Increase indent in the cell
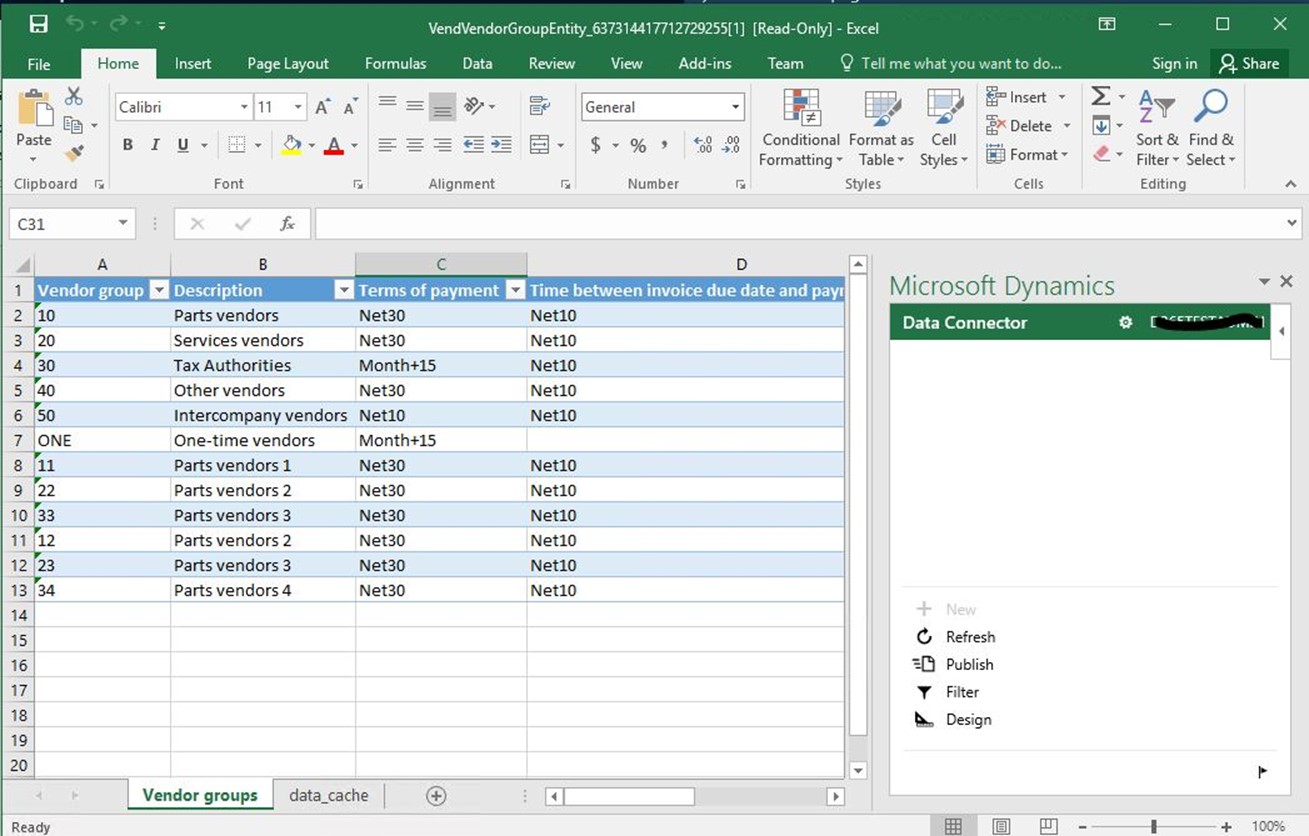This screenshot has width=1309, height=836. coord(502,145)
